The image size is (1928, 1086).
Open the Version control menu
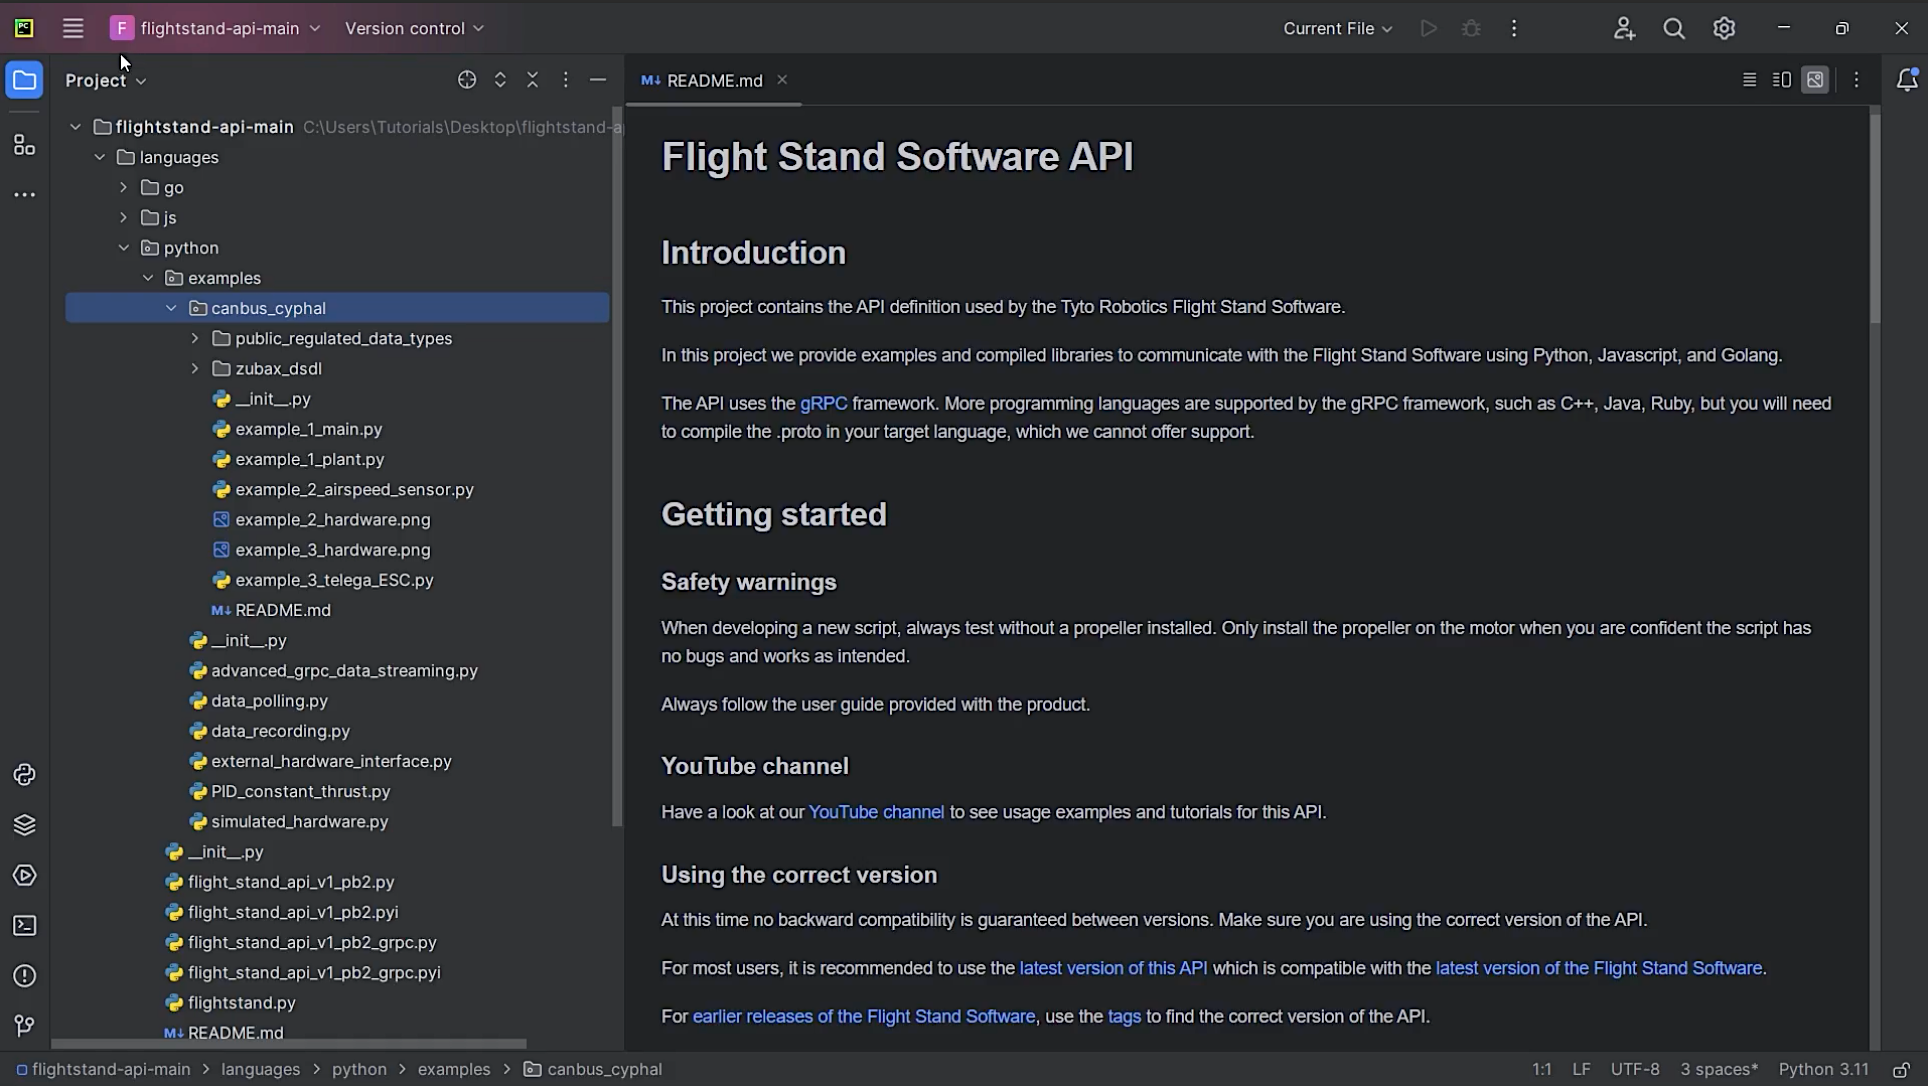pyautogui.click(x=413, y=28)
